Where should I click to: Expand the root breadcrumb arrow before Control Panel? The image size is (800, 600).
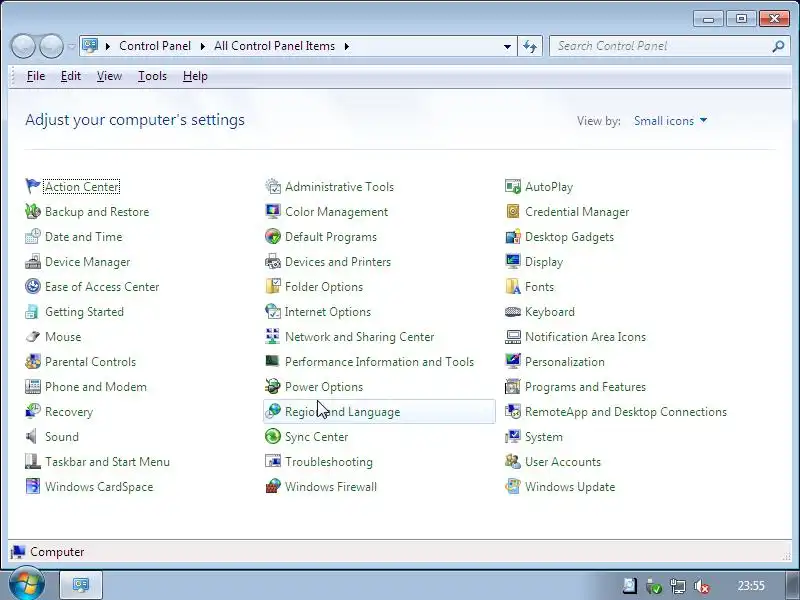108,46
